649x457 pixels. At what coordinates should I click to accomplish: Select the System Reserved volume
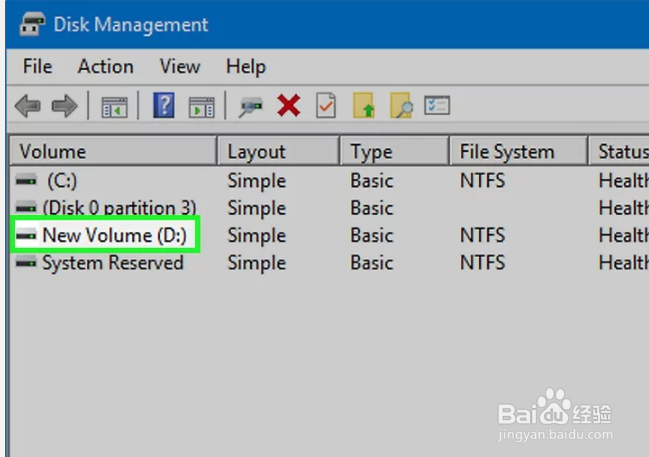[x=113, y=263]
